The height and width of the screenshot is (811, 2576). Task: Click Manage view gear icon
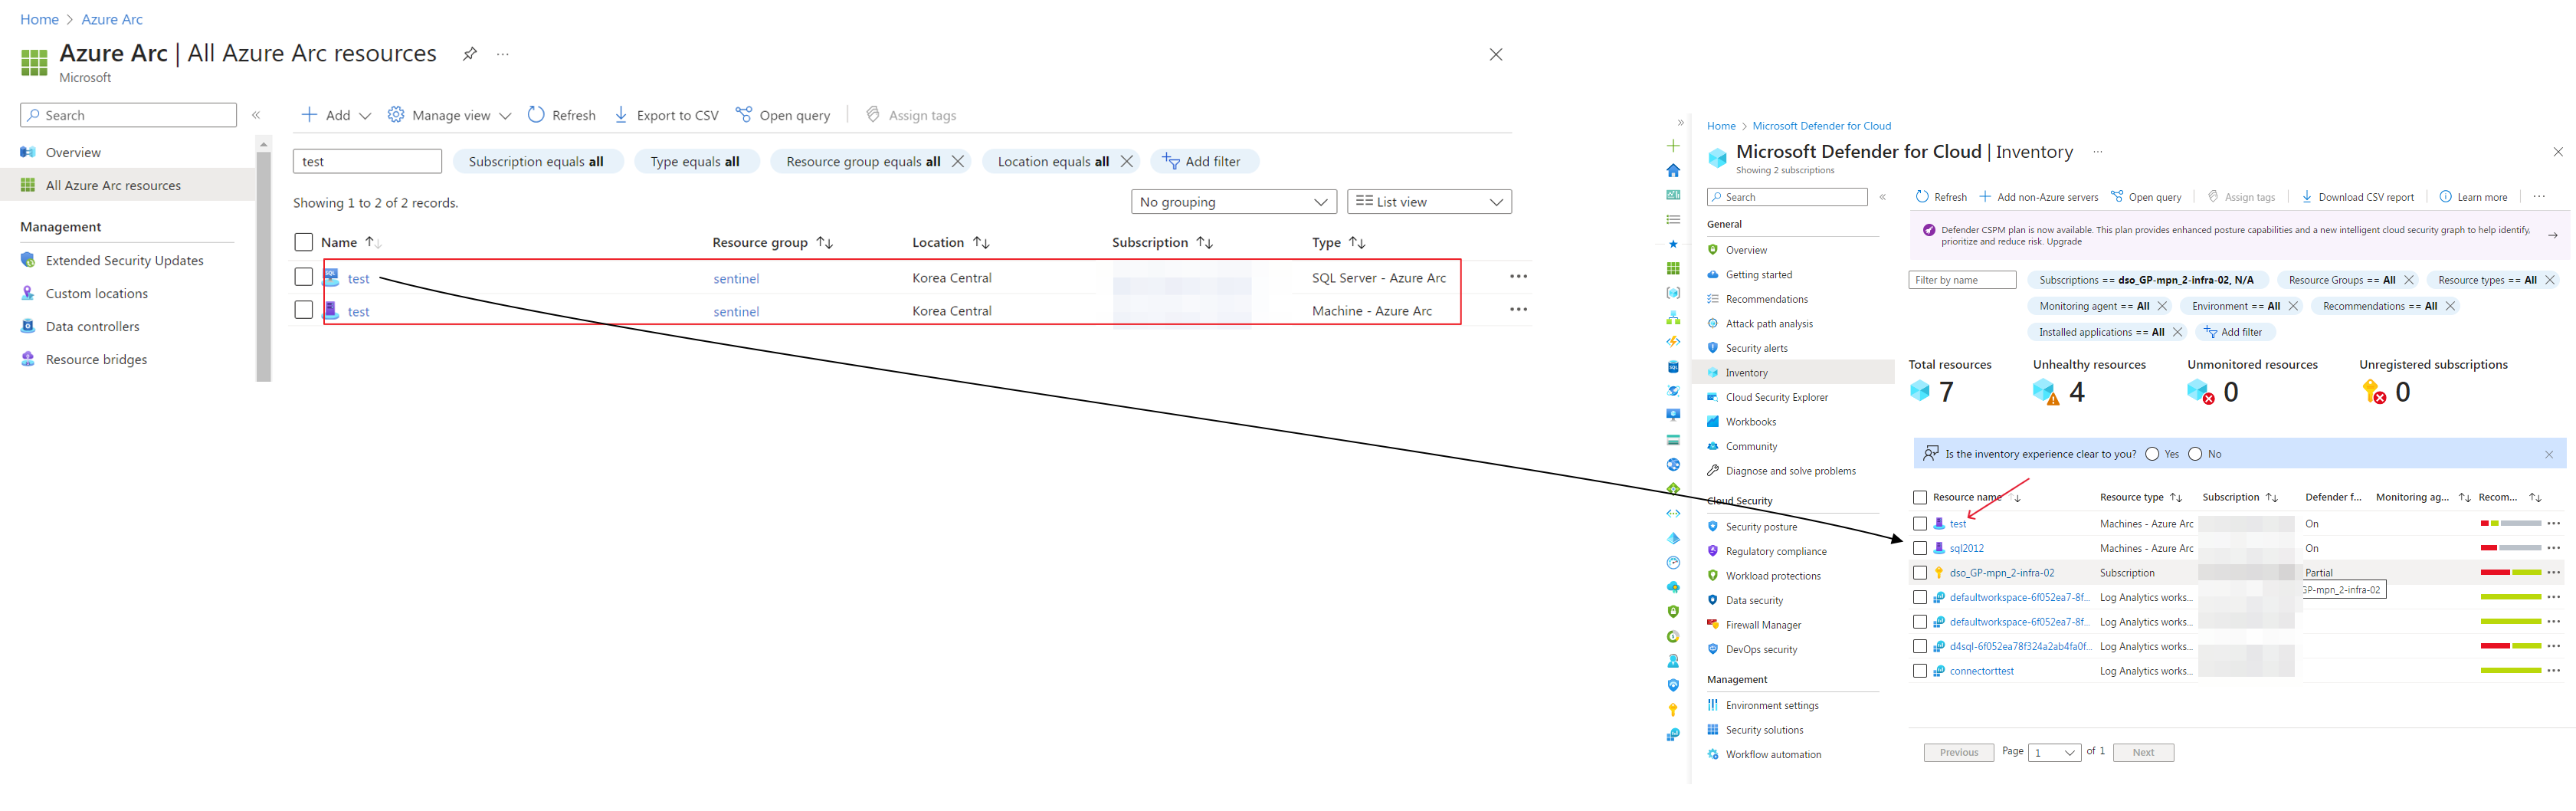pos(396,115)
